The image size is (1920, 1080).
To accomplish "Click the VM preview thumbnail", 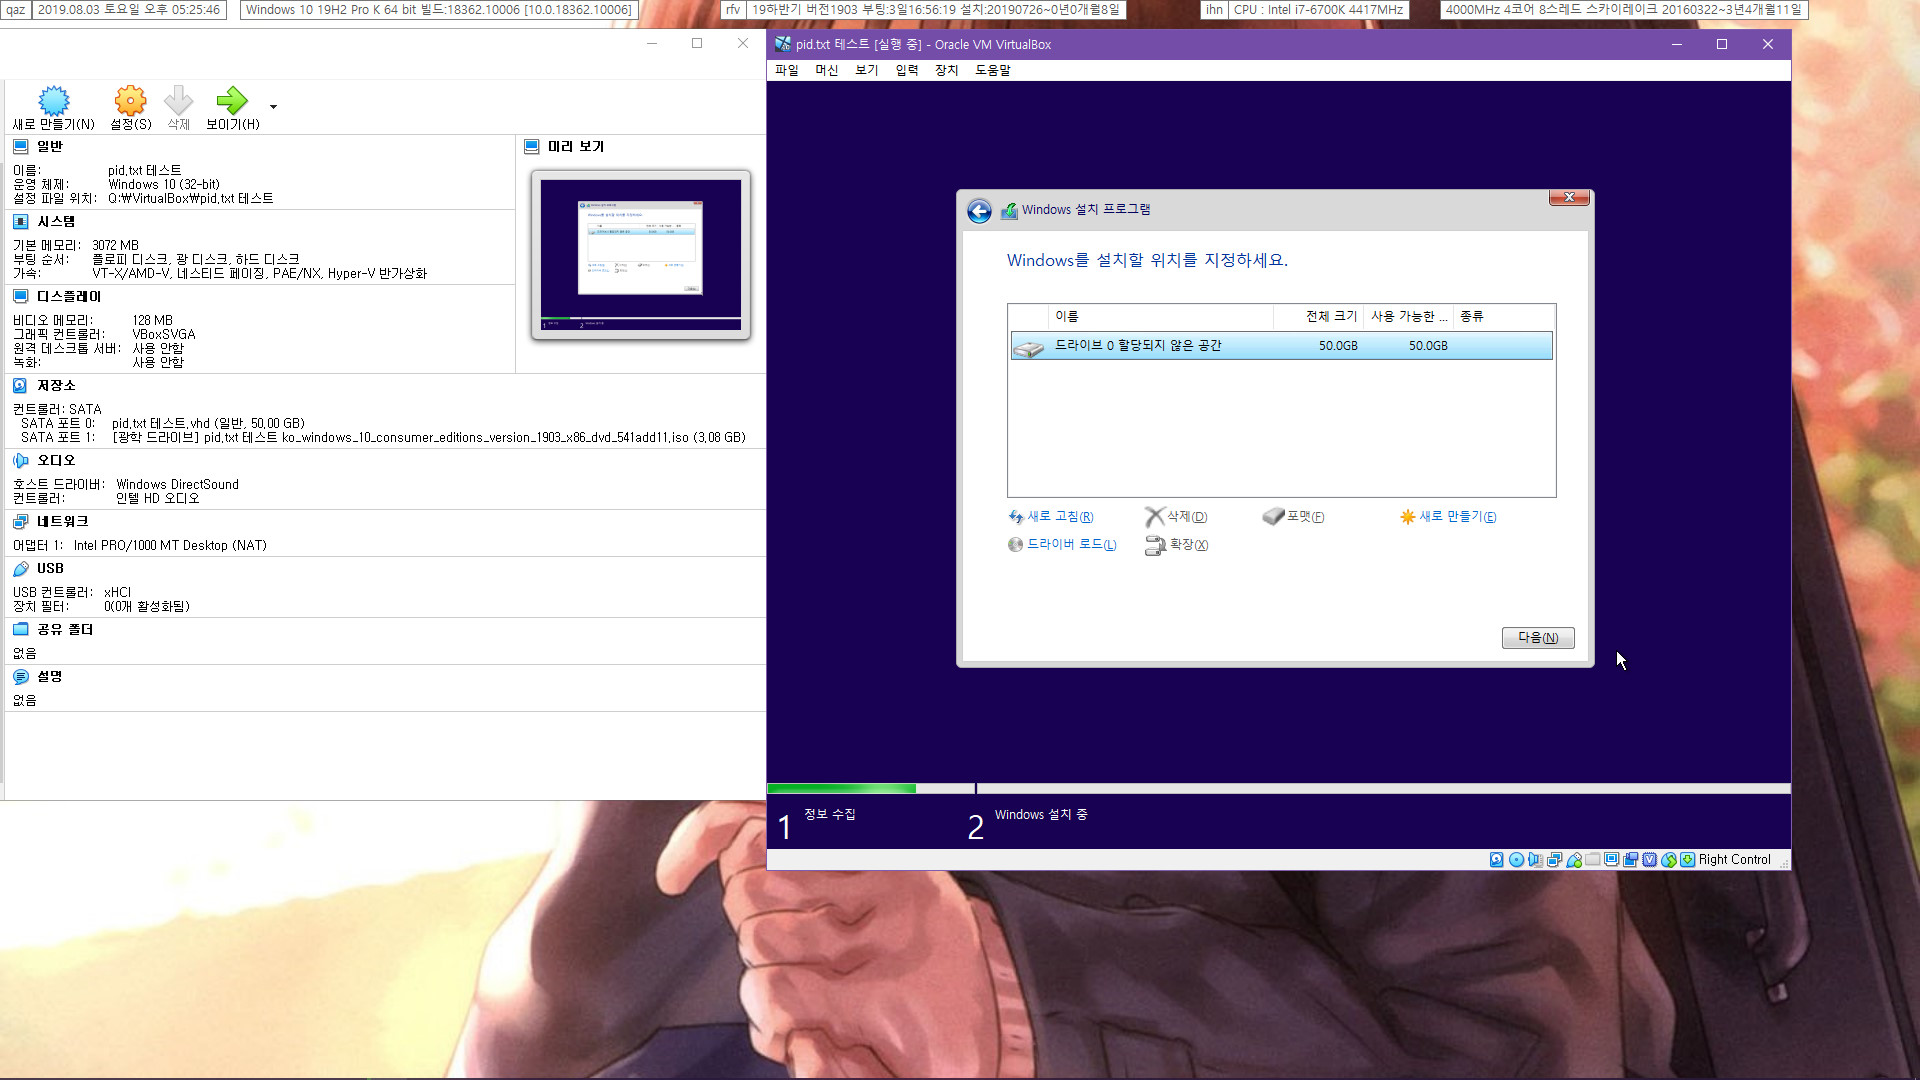I will tap(641, 255).
